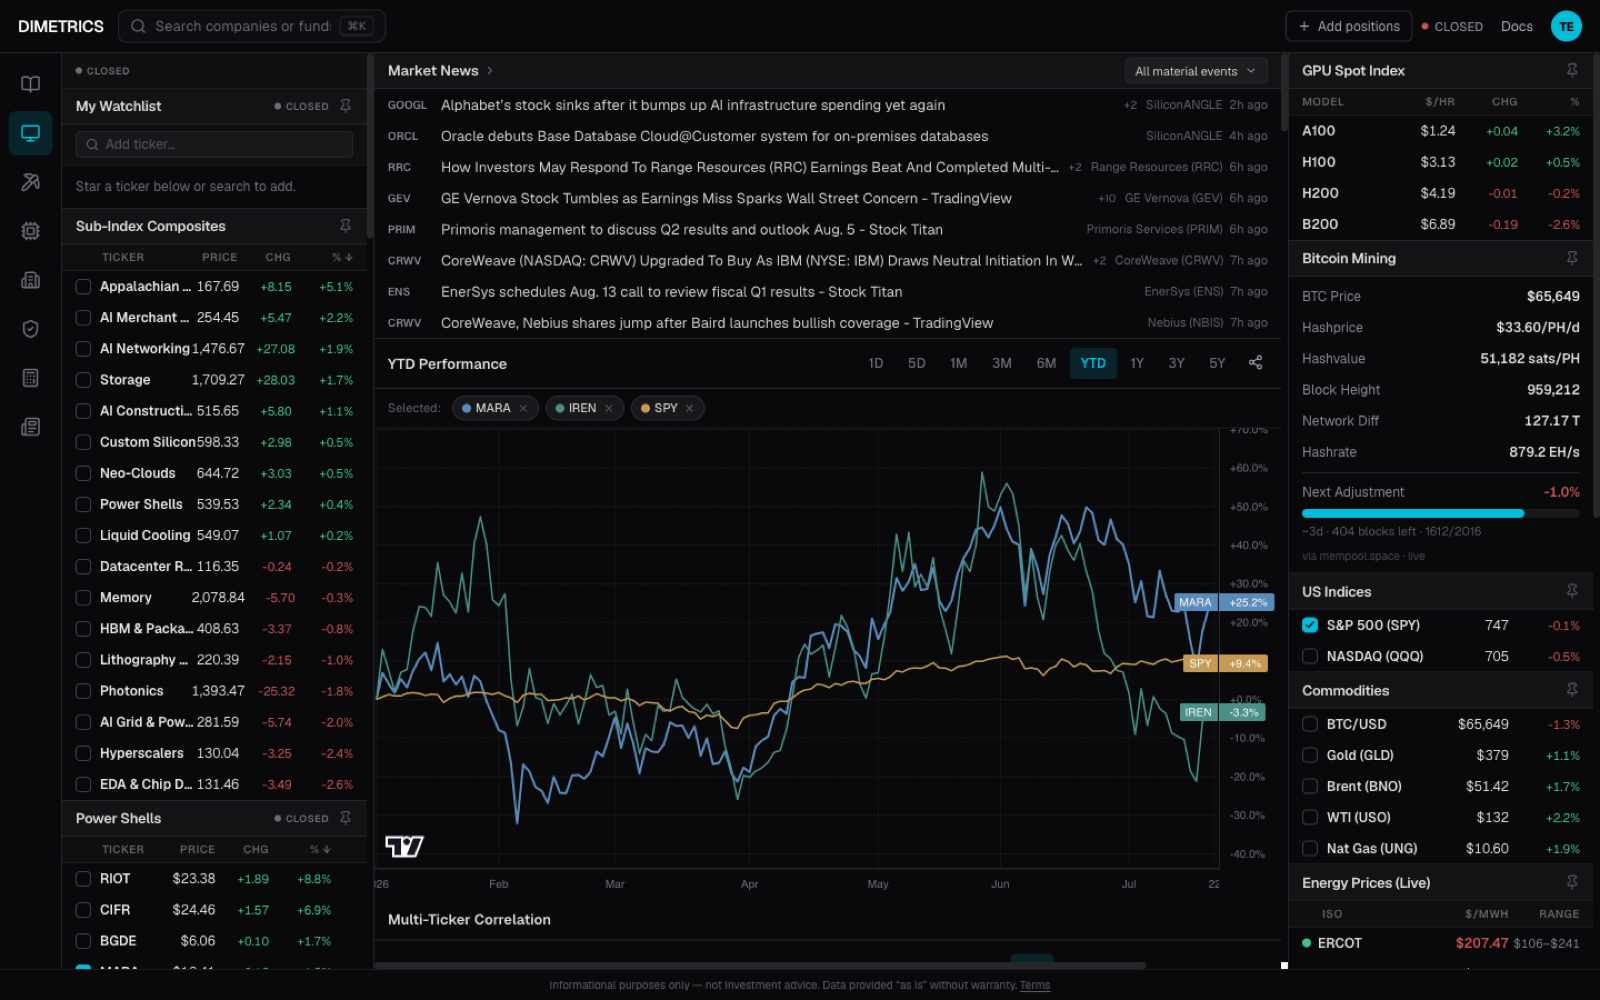Pin the US Indices panel
Image resolution: width=1600 pixels, height=1000 pixels.
[x=1572, y=591]
